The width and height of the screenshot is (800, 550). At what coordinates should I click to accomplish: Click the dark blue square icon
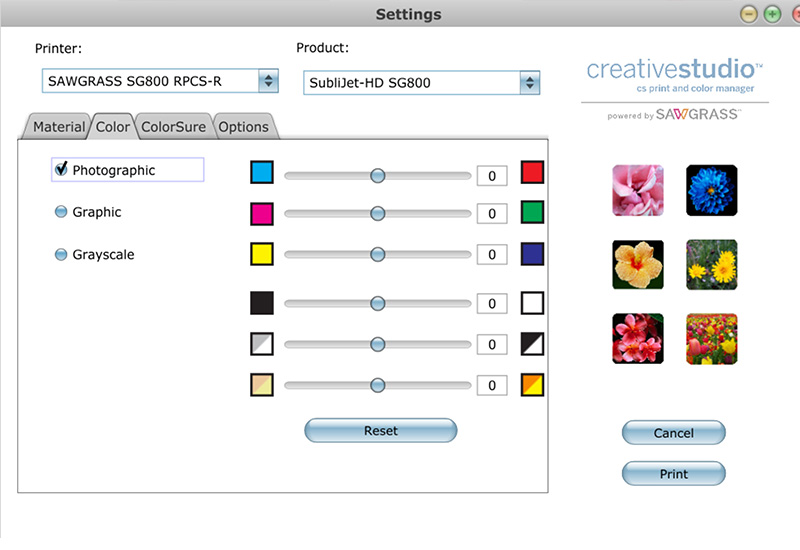coord(533,253)
